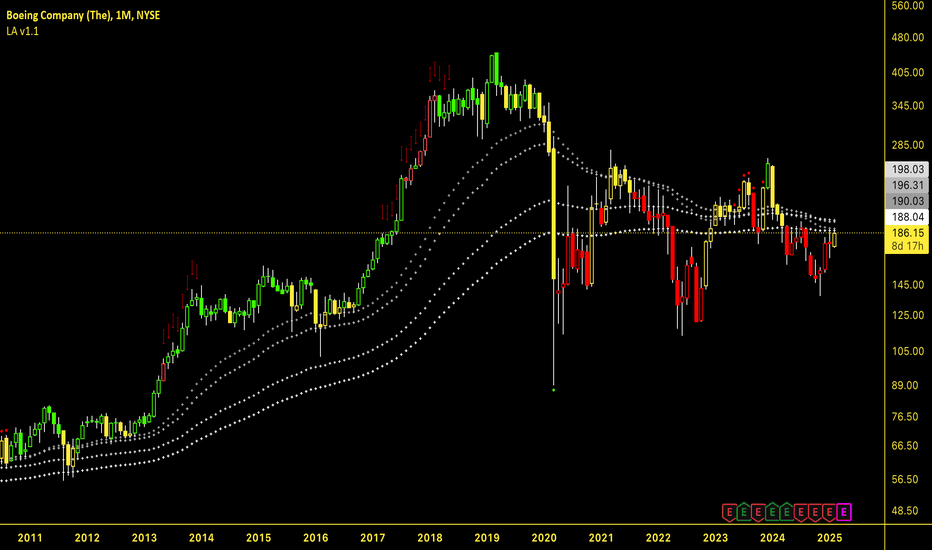This screenshot has width=932, height=550.
Task: Click the 560.00 price axis value
Action: pos(908,6)
